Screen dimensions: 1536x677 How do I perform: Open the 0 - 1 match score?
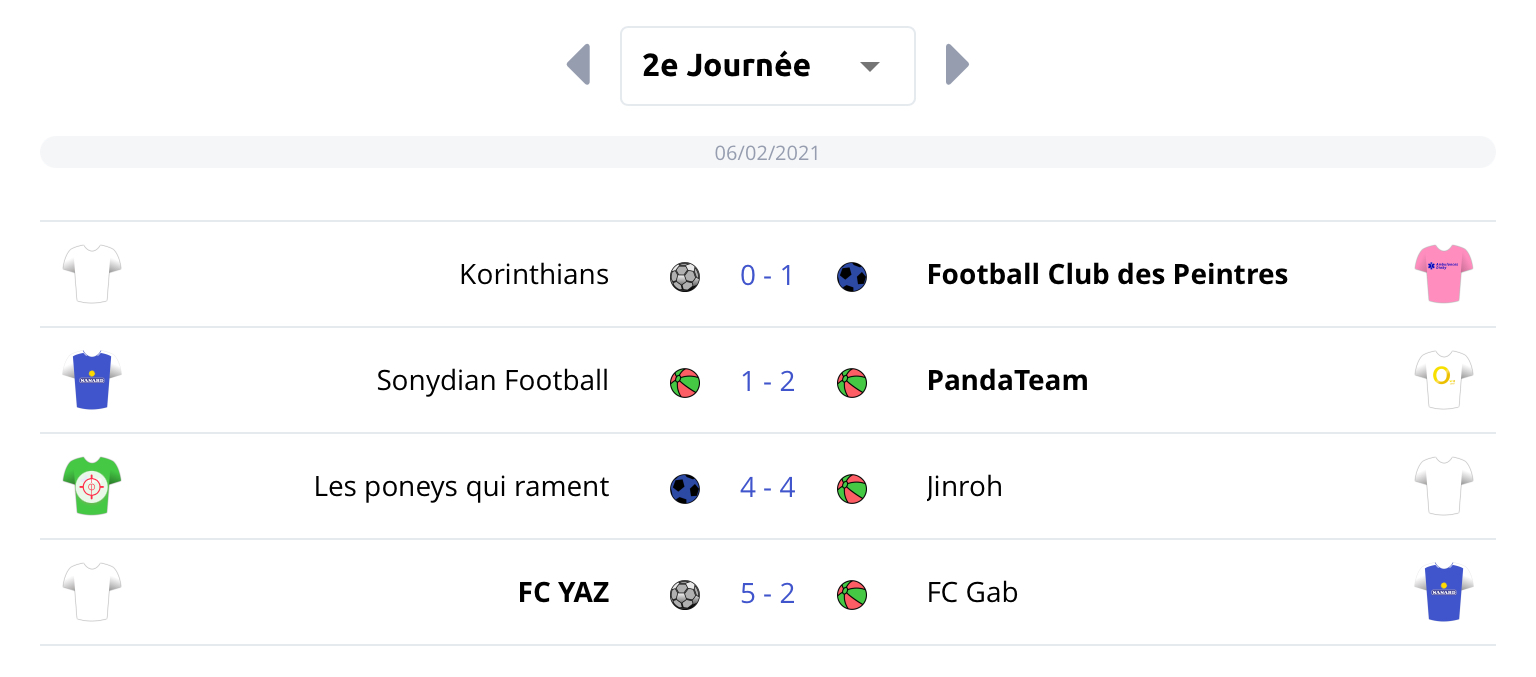(x=767, y=275)
